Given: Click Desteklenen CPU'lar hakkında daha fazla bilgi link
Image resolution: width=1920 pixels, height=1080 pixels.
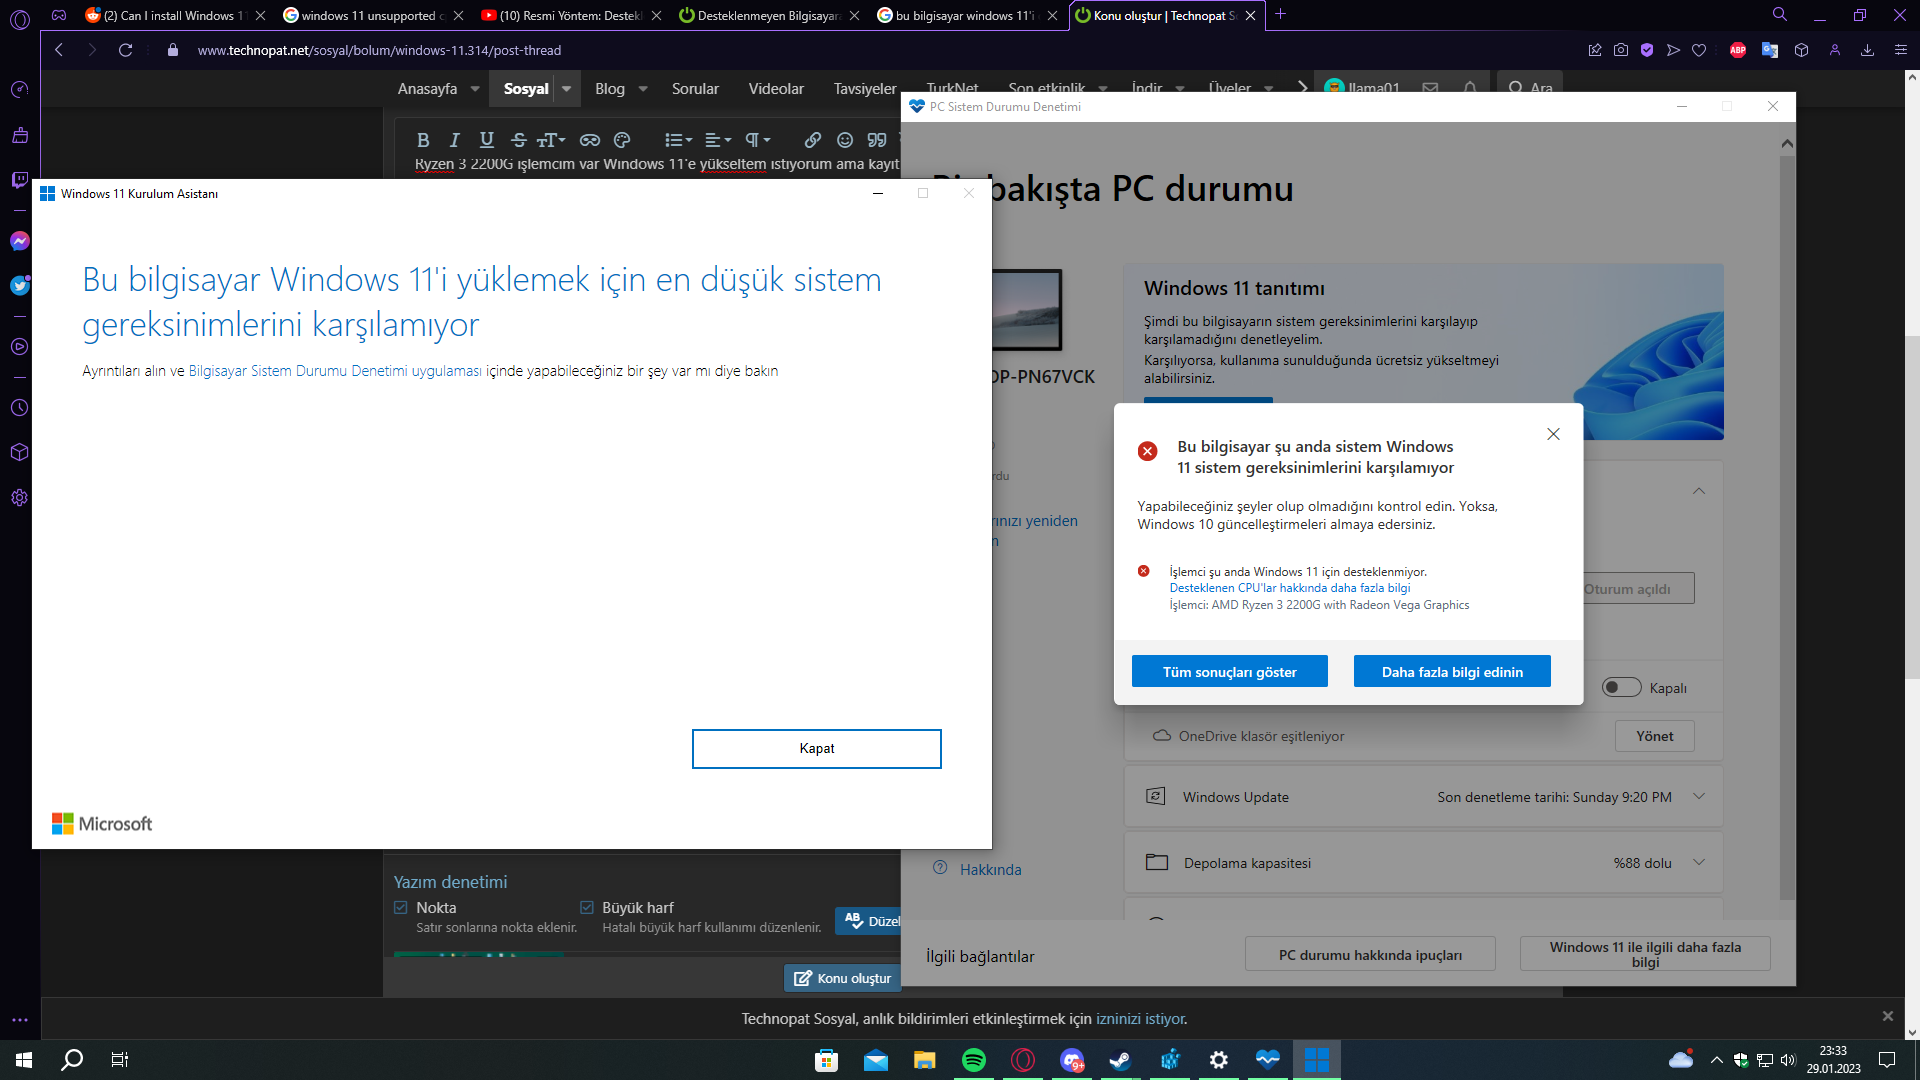Looking at the screenshot, I should (1289, 588).
